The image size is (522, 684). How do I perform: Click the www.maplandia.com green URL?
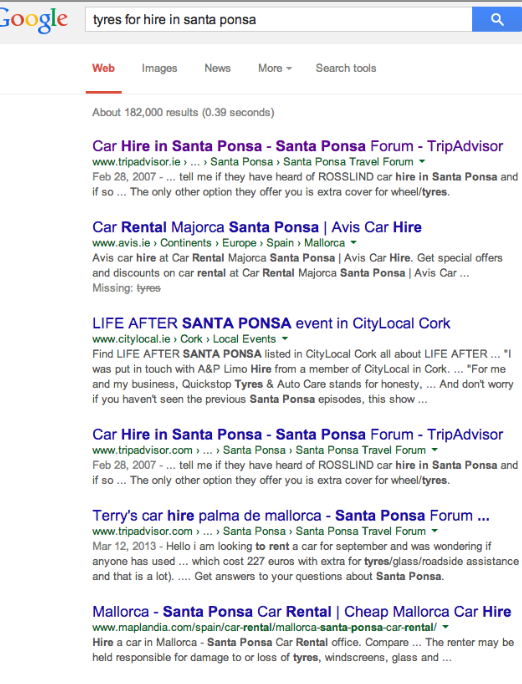pos(264,627)
